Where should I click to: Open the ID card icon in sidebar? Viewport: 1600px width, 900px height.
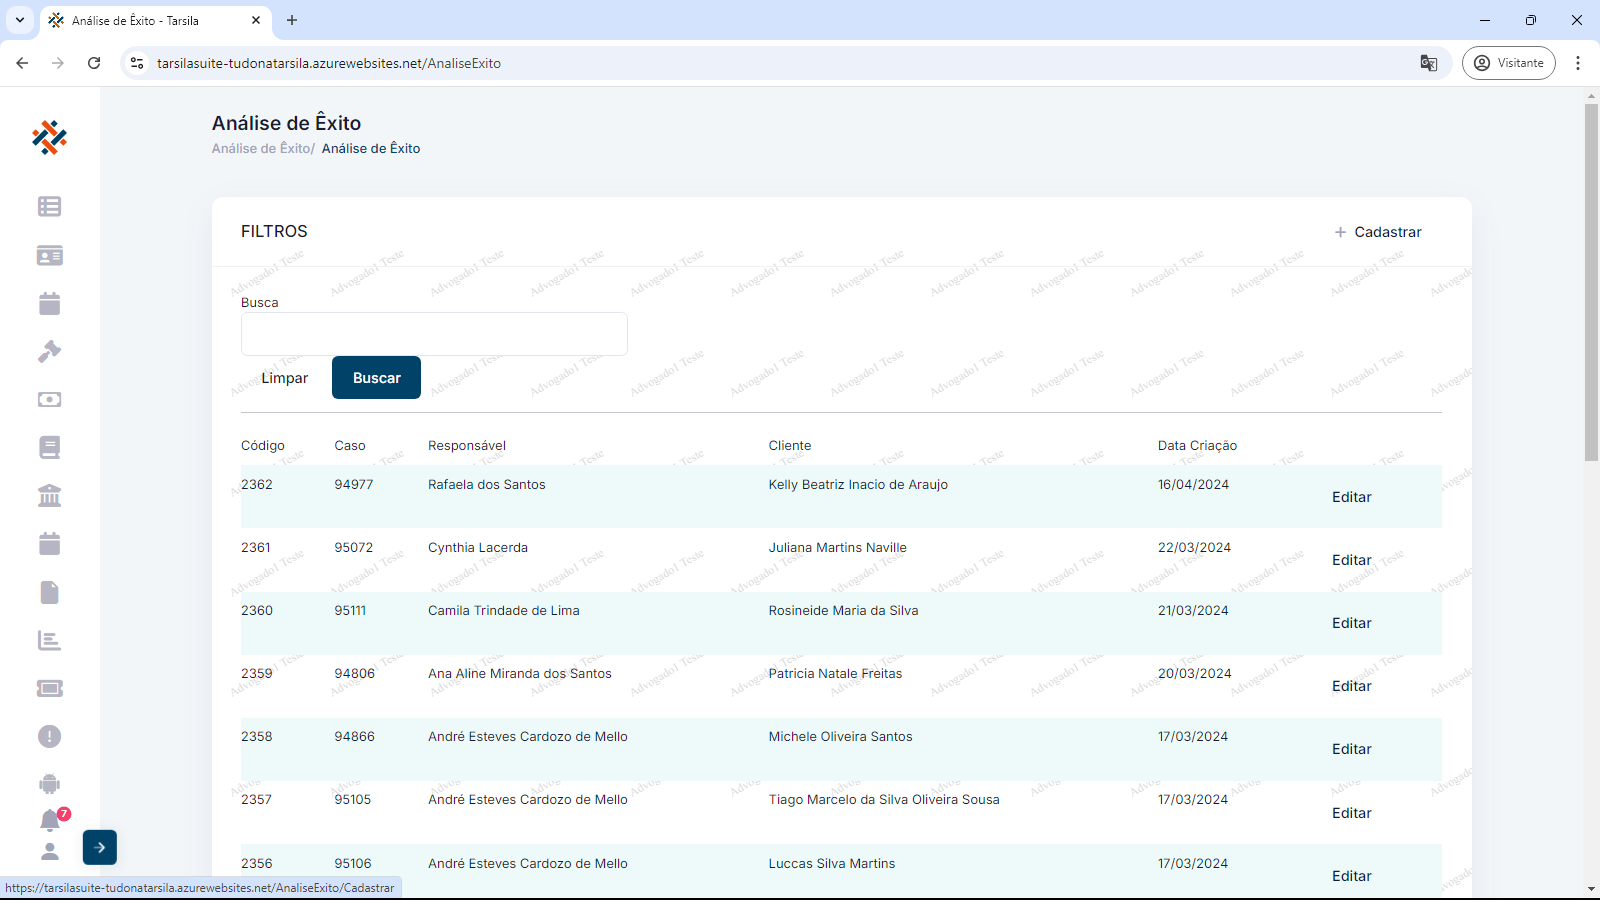[49, 256]
